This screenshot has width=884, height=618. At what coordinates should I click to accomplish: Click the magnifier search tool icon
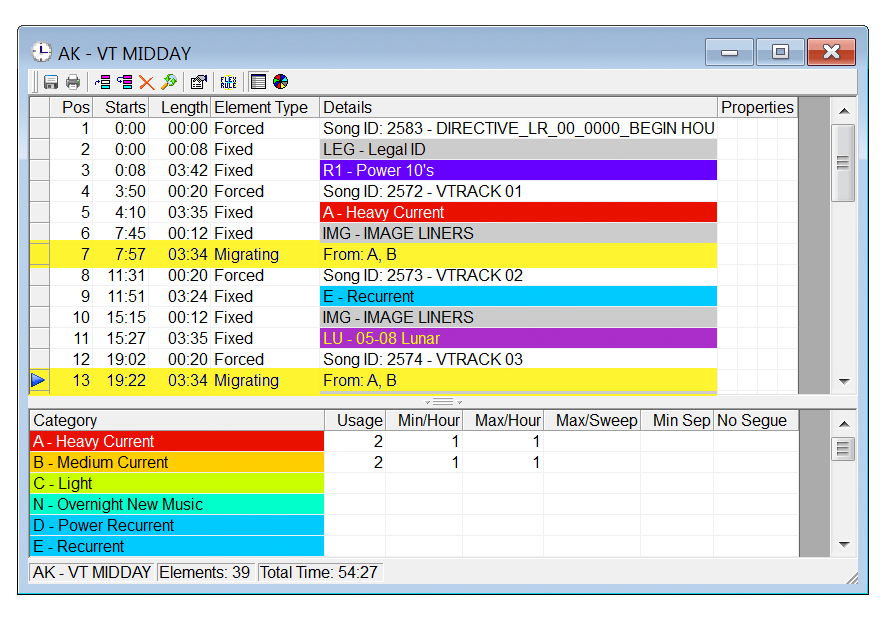pyautogui.click(x=169, y=82)
